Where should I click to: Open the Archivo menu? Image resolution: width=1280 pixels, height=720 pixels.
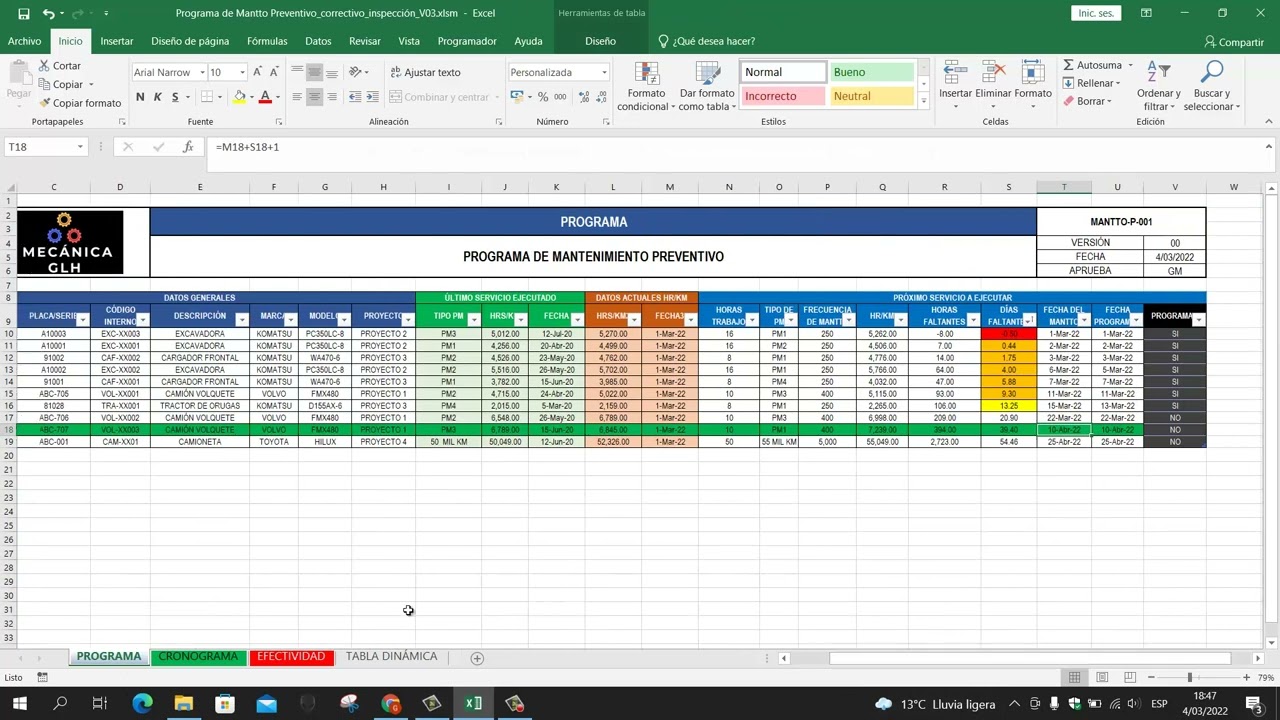(24, 41)
